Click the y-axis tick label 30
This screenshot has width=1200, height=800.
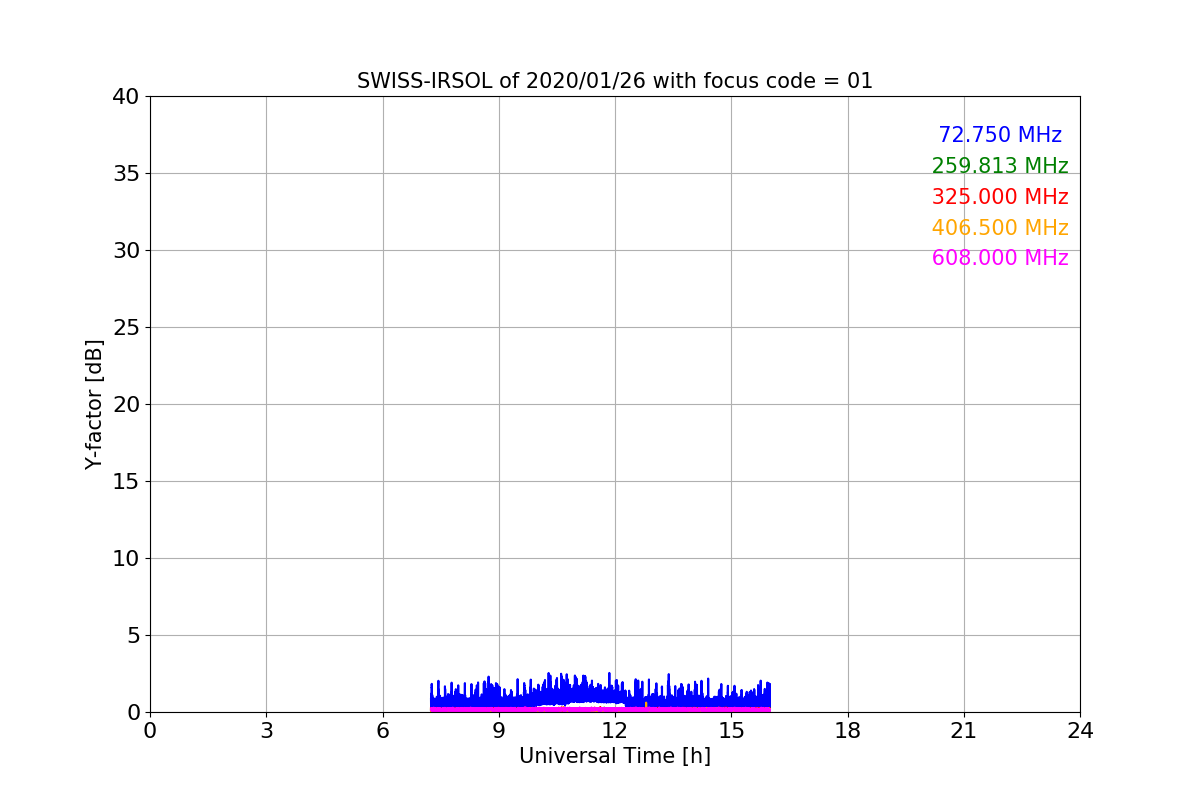pyautogui.click(x=126, y=251)
